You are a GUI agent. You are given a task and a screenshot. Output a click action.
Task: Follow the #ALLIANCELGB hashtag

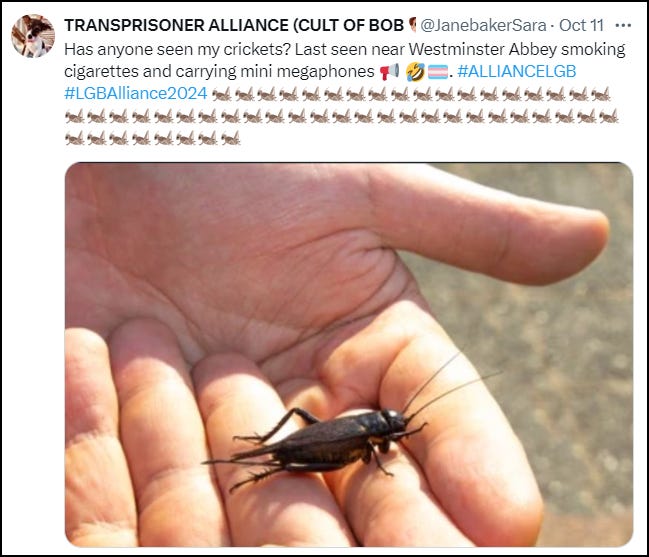(517, 72)
